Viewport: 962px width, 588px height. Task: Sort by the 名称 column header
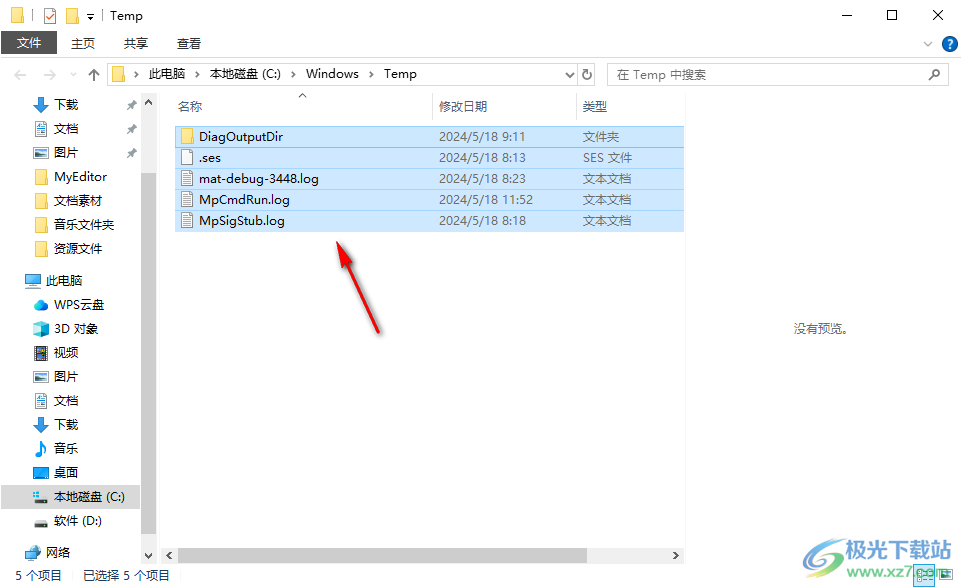click(190, 107)
